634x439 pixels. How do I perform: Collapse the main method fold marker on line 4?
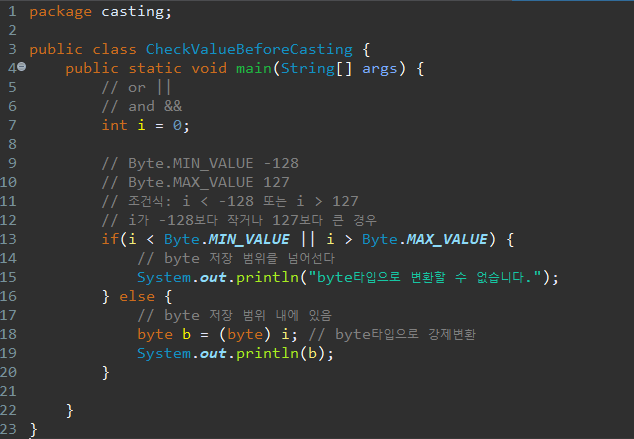pos(22,67)
